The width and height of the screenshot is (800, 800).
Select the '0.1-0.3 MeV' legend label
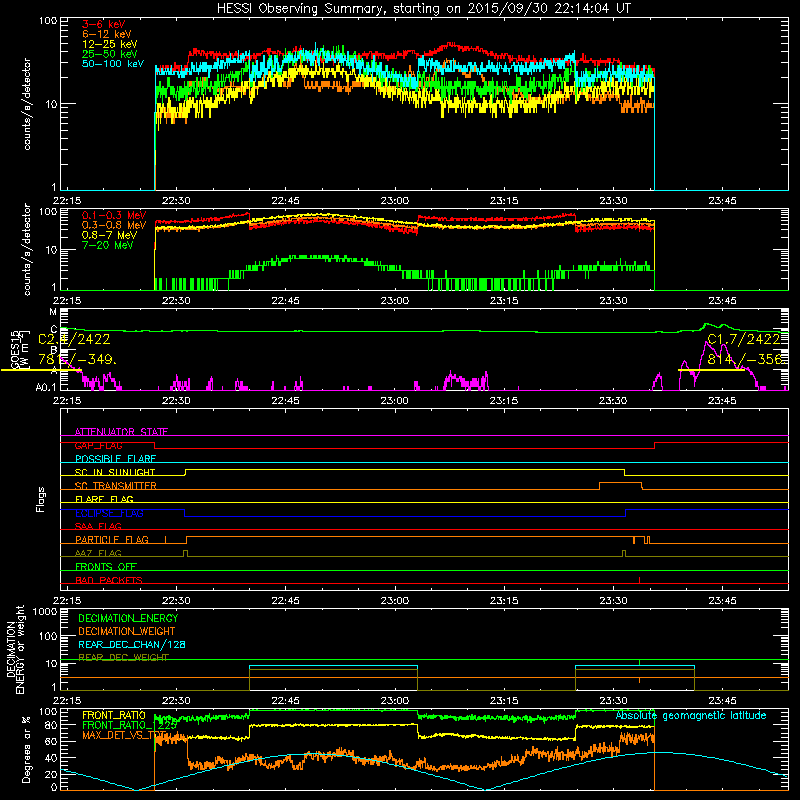coord(114,215)
